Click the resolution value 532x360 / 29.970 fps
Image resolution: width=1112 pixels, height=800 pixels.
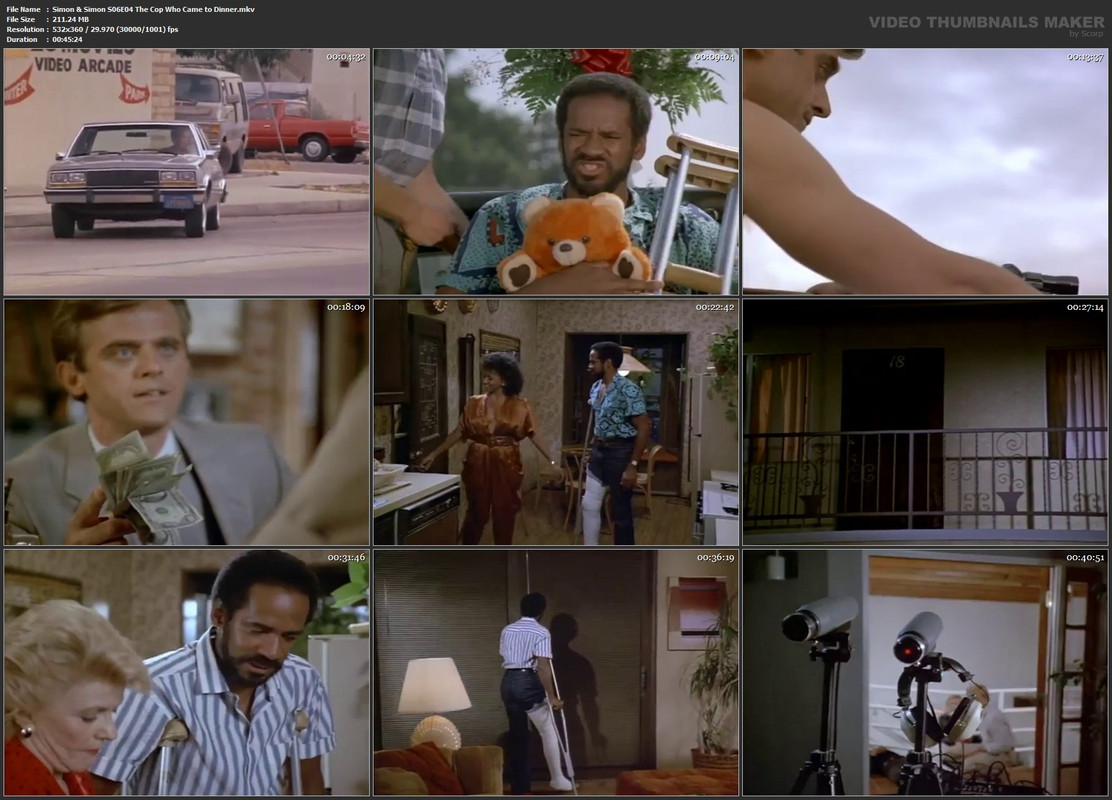pyautogui.click(x=115, y=29)
